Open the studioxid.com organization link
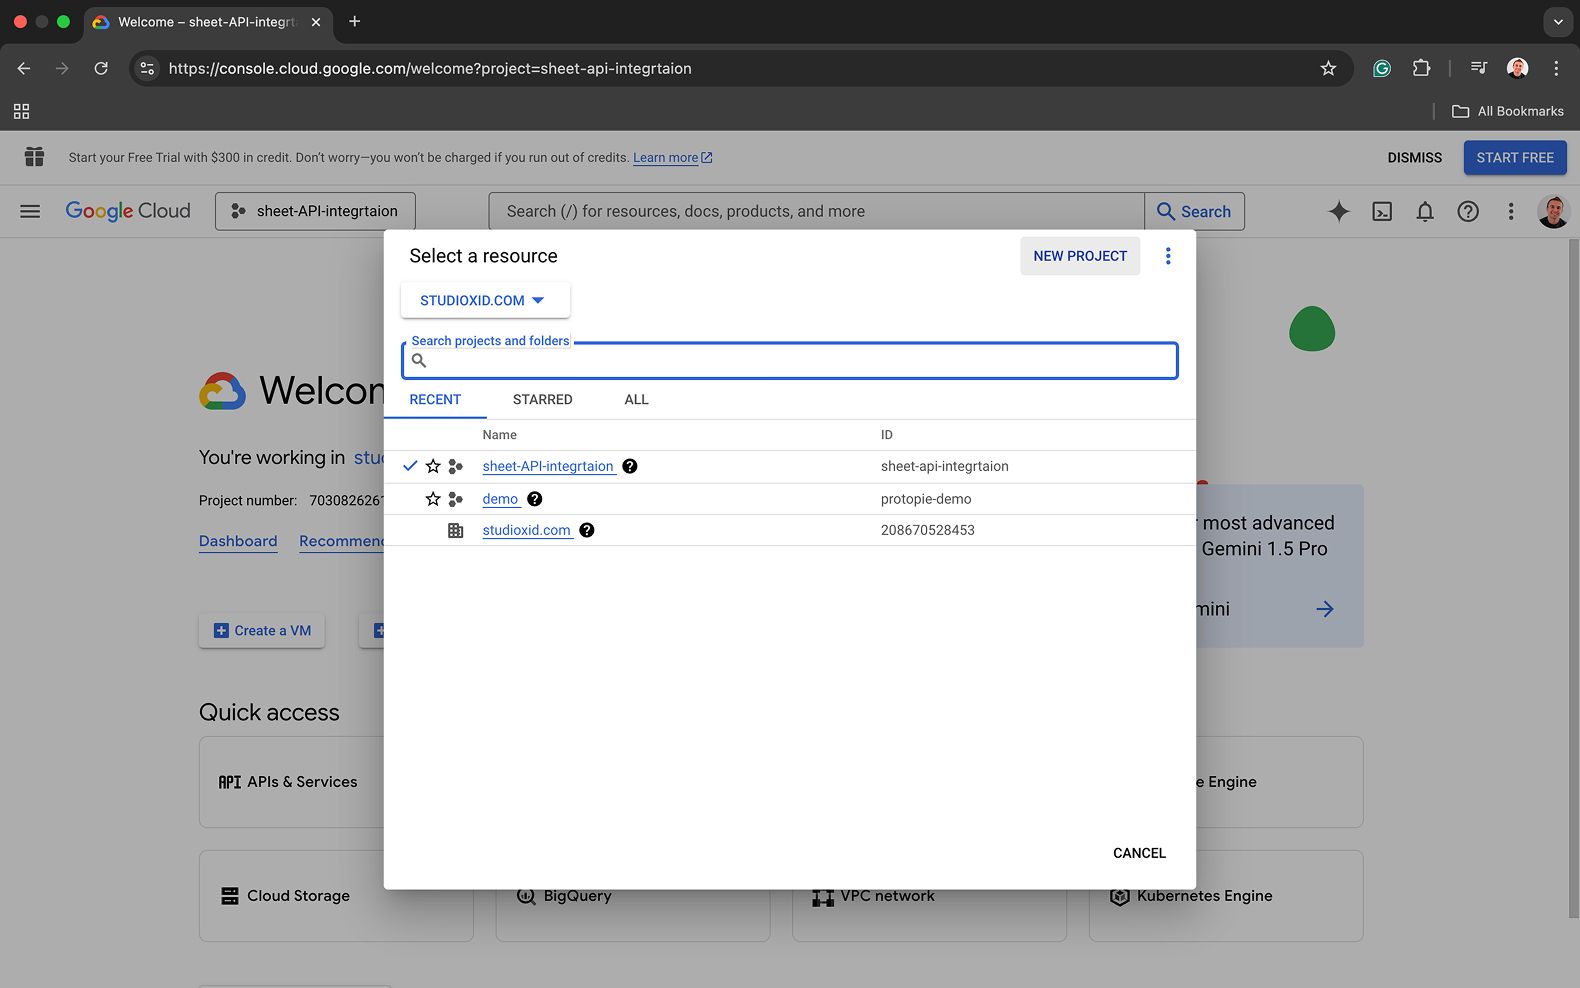 click(x=526, y=530)
